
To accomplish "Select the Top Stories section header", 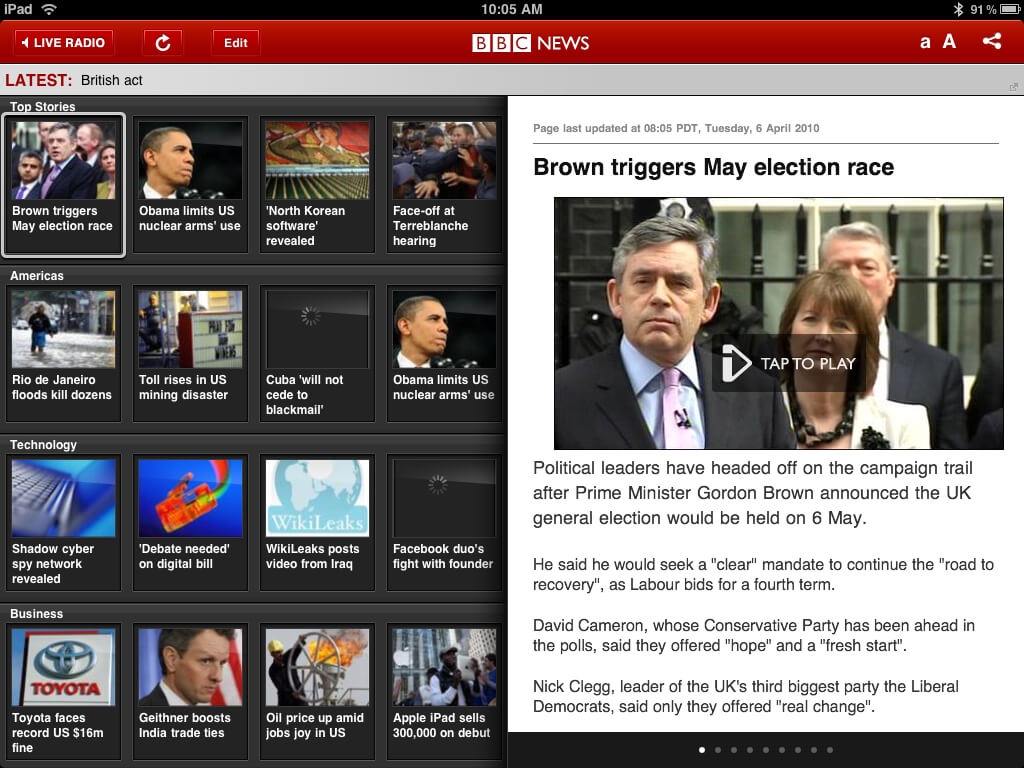I will pyautogui.click(x=42, y=106).
